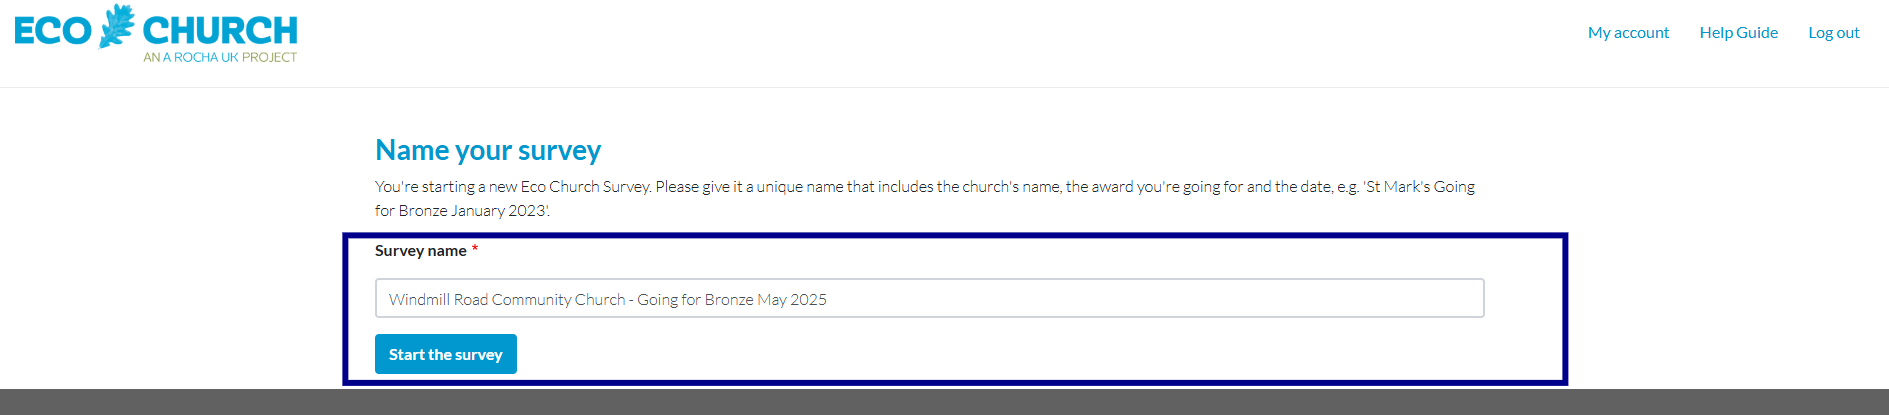The width and height of the screenshot is (1889, 415).
Task: Click 'An A Rocha UK Project' tagline
Action: 220,57
